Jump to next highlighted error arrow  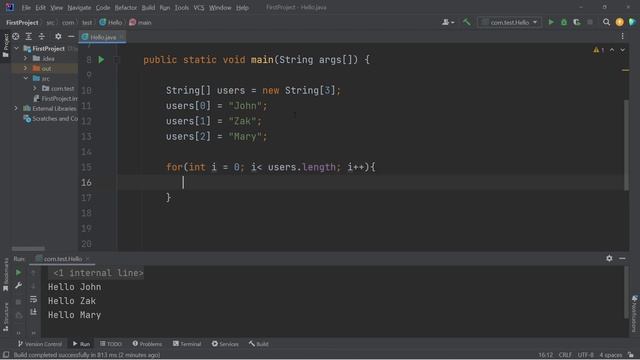click(x=622, y=50)
